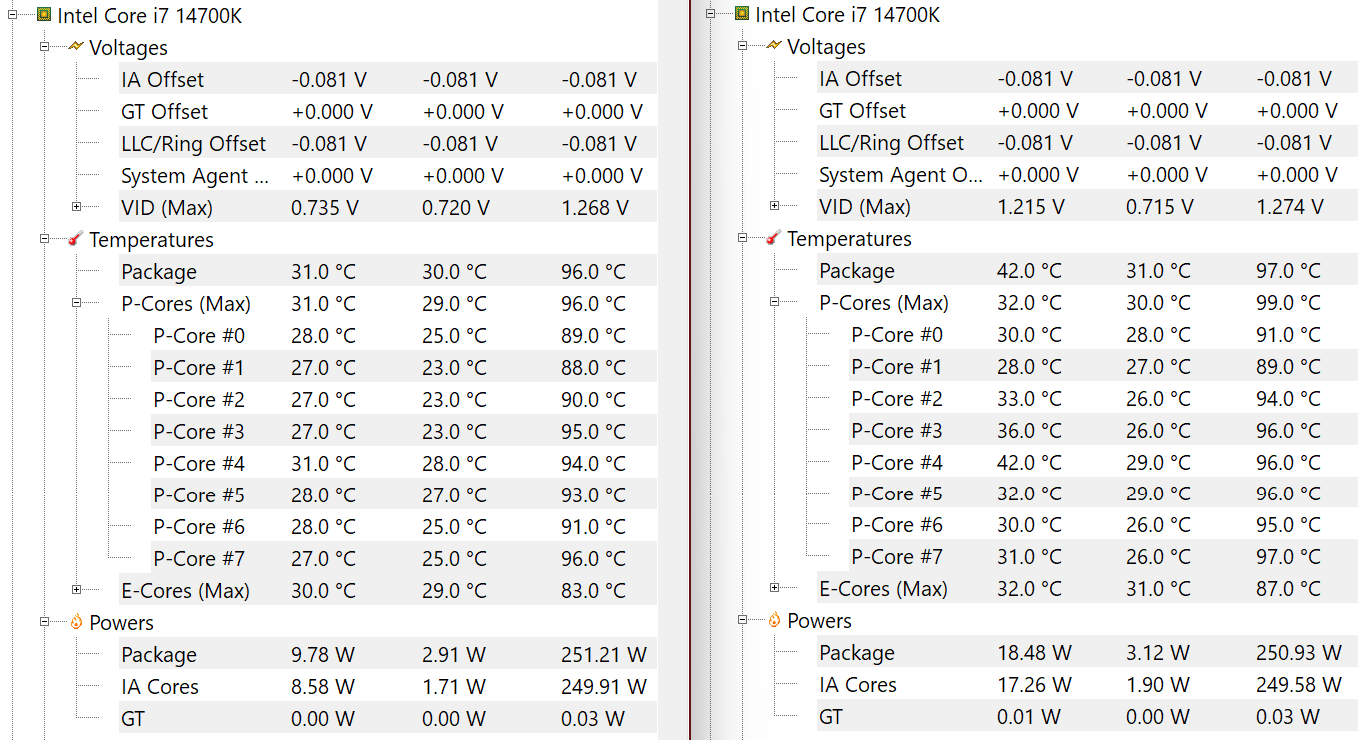Expand the E-Cores (Max) node in the left panel
This screenshot has height=740, width=1358.
click(76, 590)
